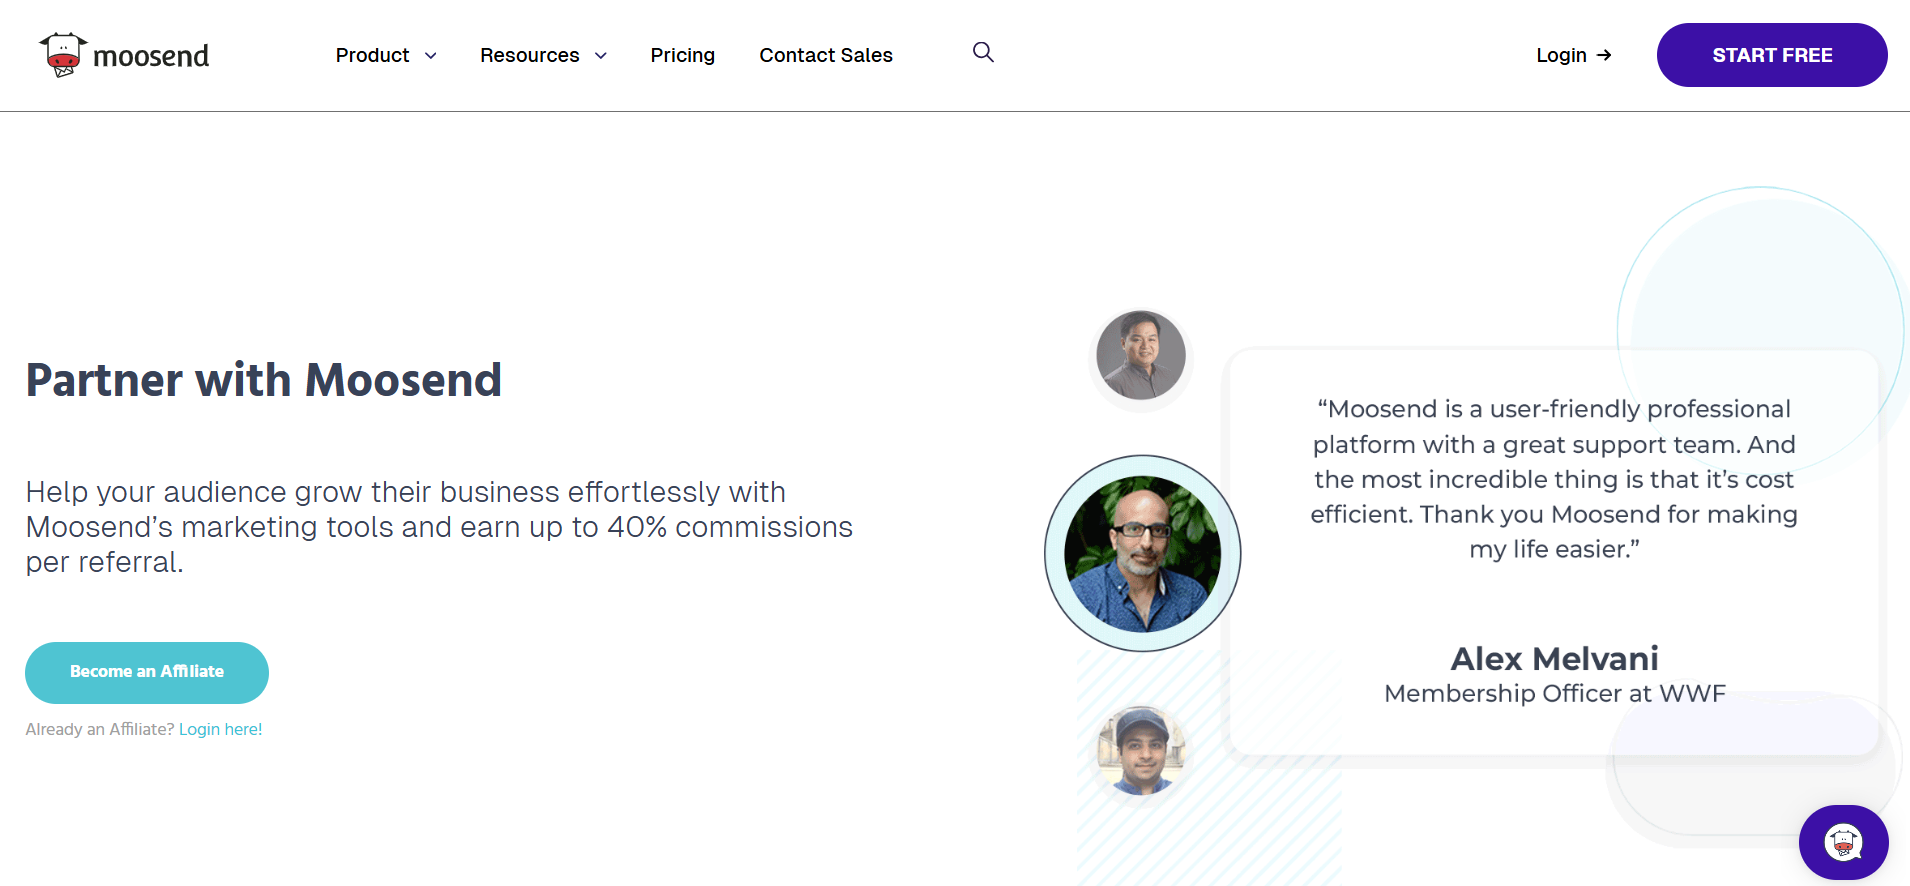Select the bottom avatar with cap

pyautogui.click(x=1141, y=751)
